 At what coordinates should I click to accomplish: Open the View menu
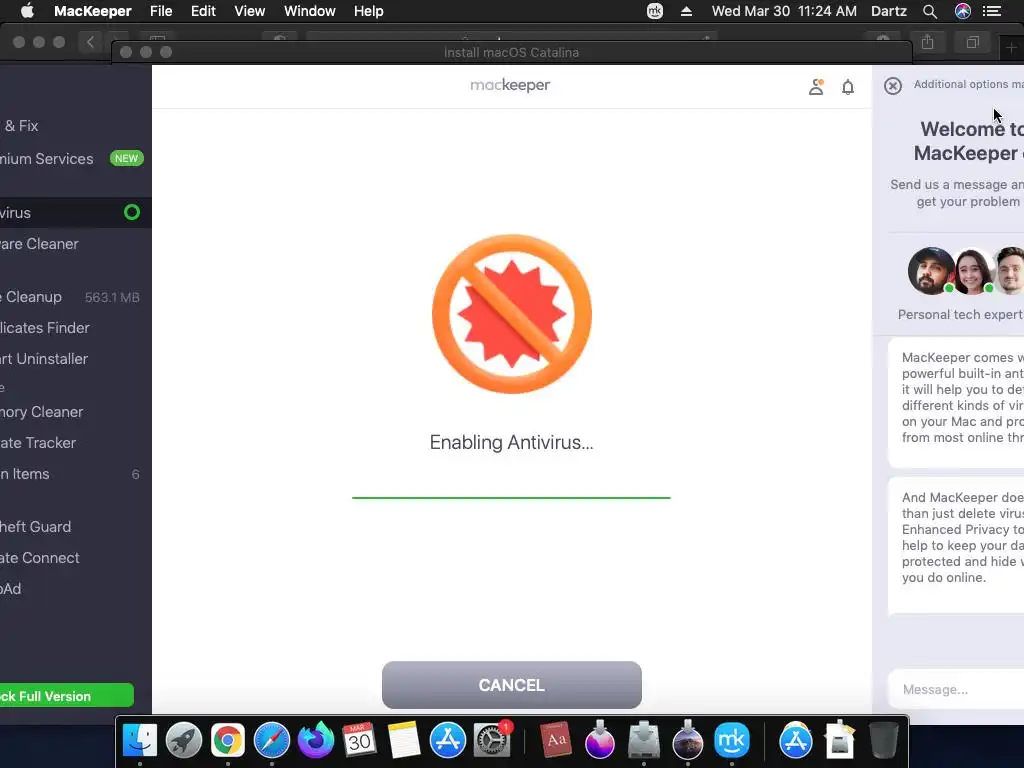tap(249, 11)
